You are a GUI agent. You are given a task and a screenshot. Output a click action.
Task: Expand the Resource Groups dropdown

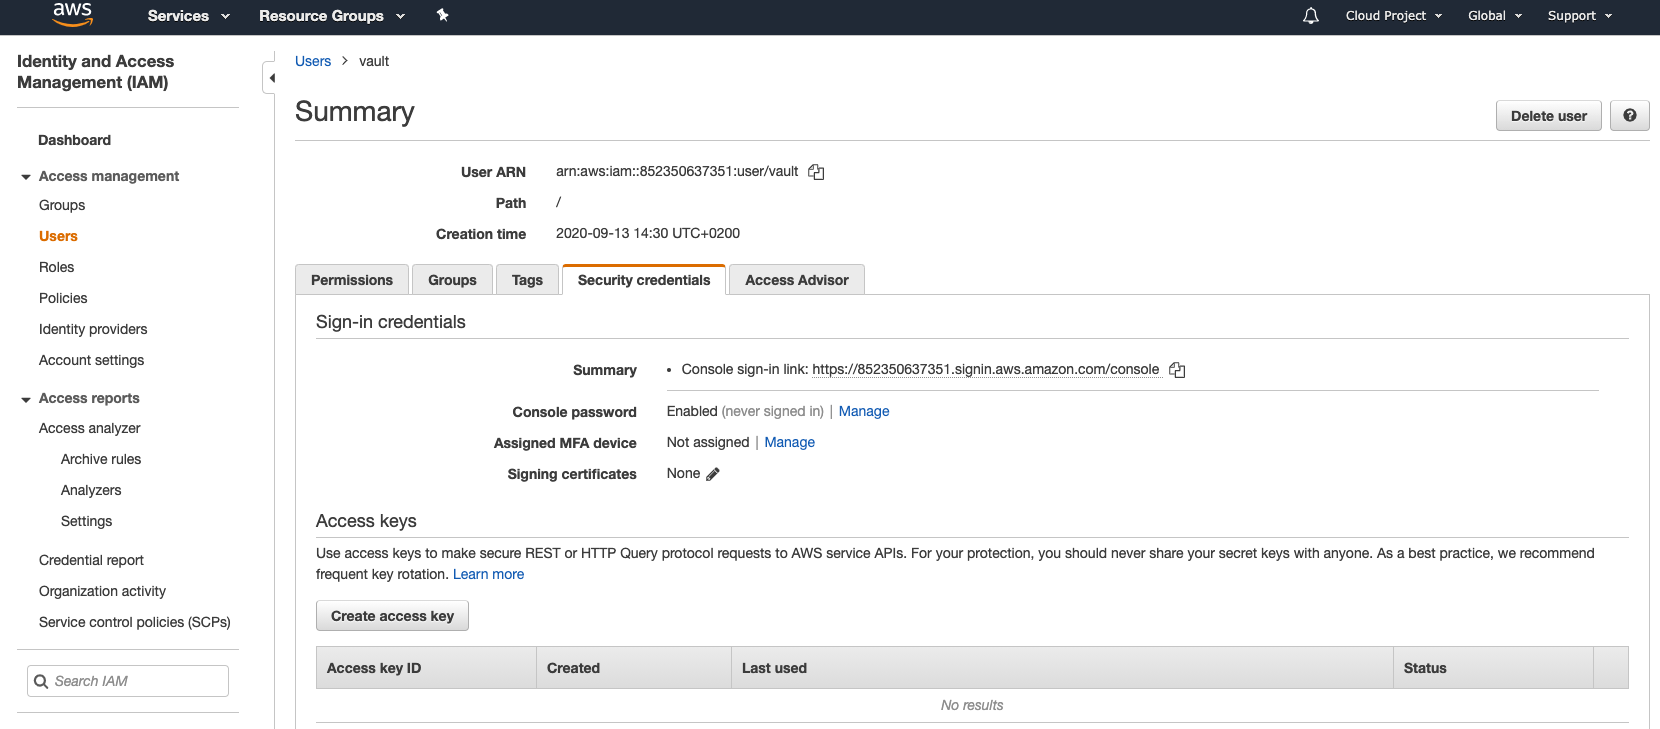pyautogui.click(x=331, y=16)
